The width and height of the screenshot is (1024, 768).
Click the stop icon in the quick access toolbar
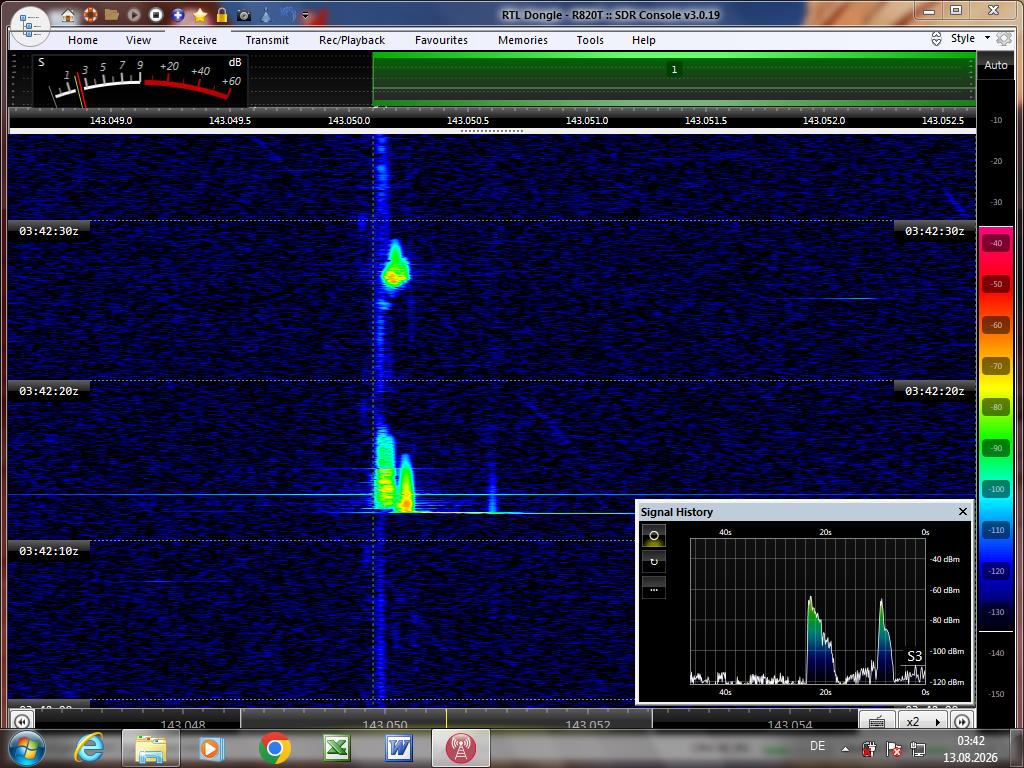(155, 14)
